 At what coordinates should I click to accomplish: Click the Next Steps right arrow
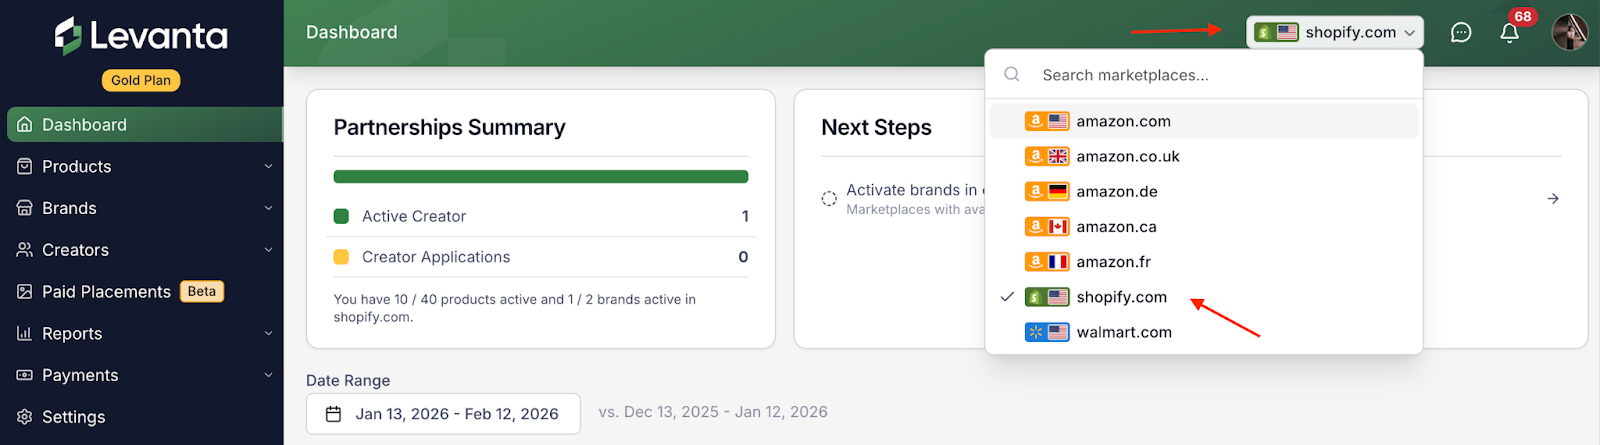(1553, 199)
